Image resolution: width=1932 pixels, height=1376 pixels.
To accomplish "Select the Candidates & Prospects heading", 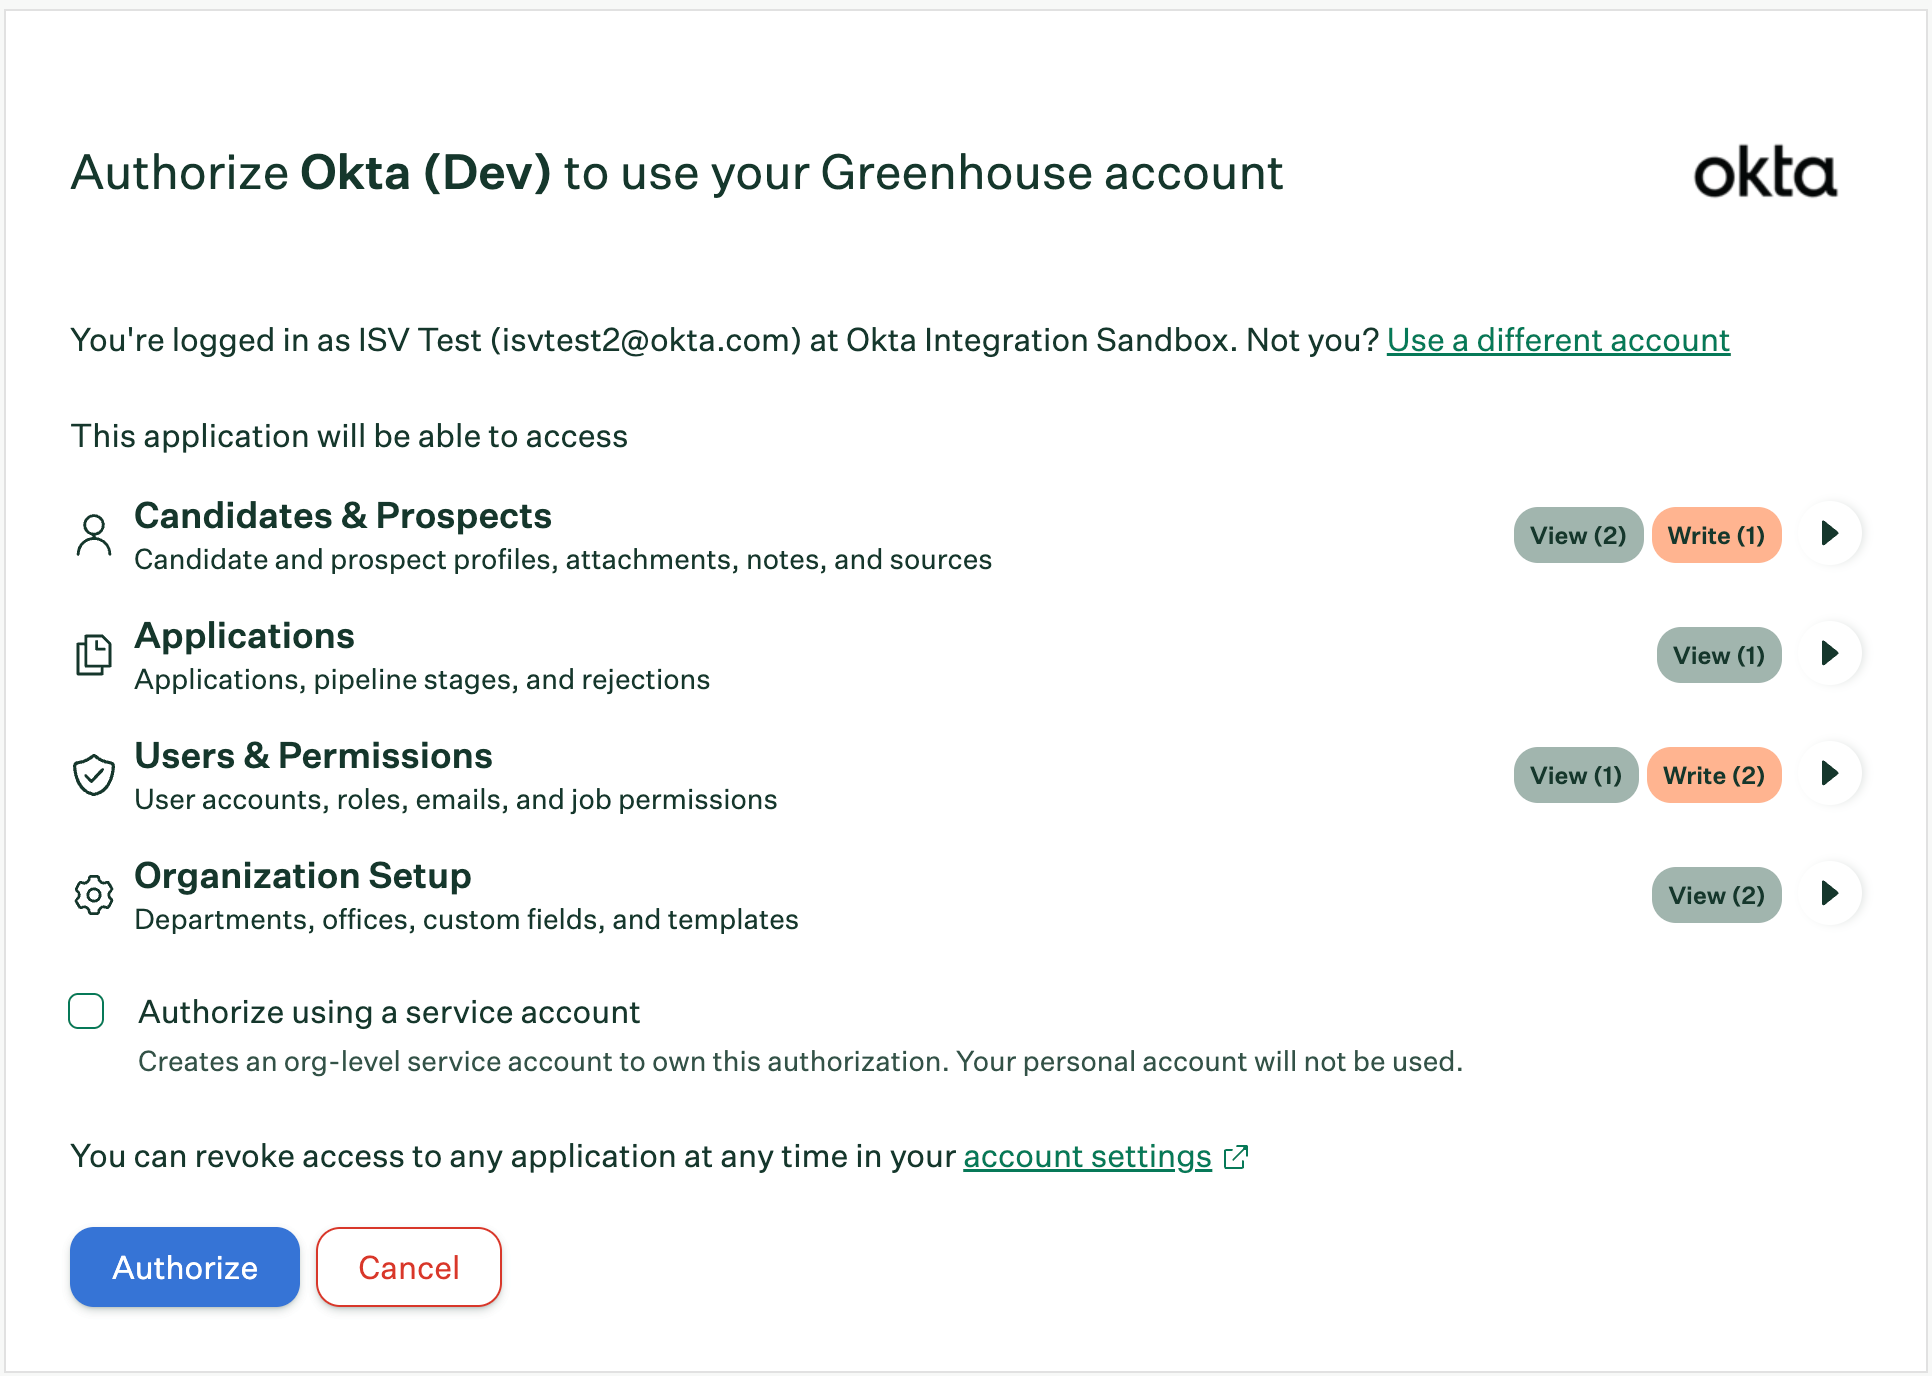I will pos(343,516).
